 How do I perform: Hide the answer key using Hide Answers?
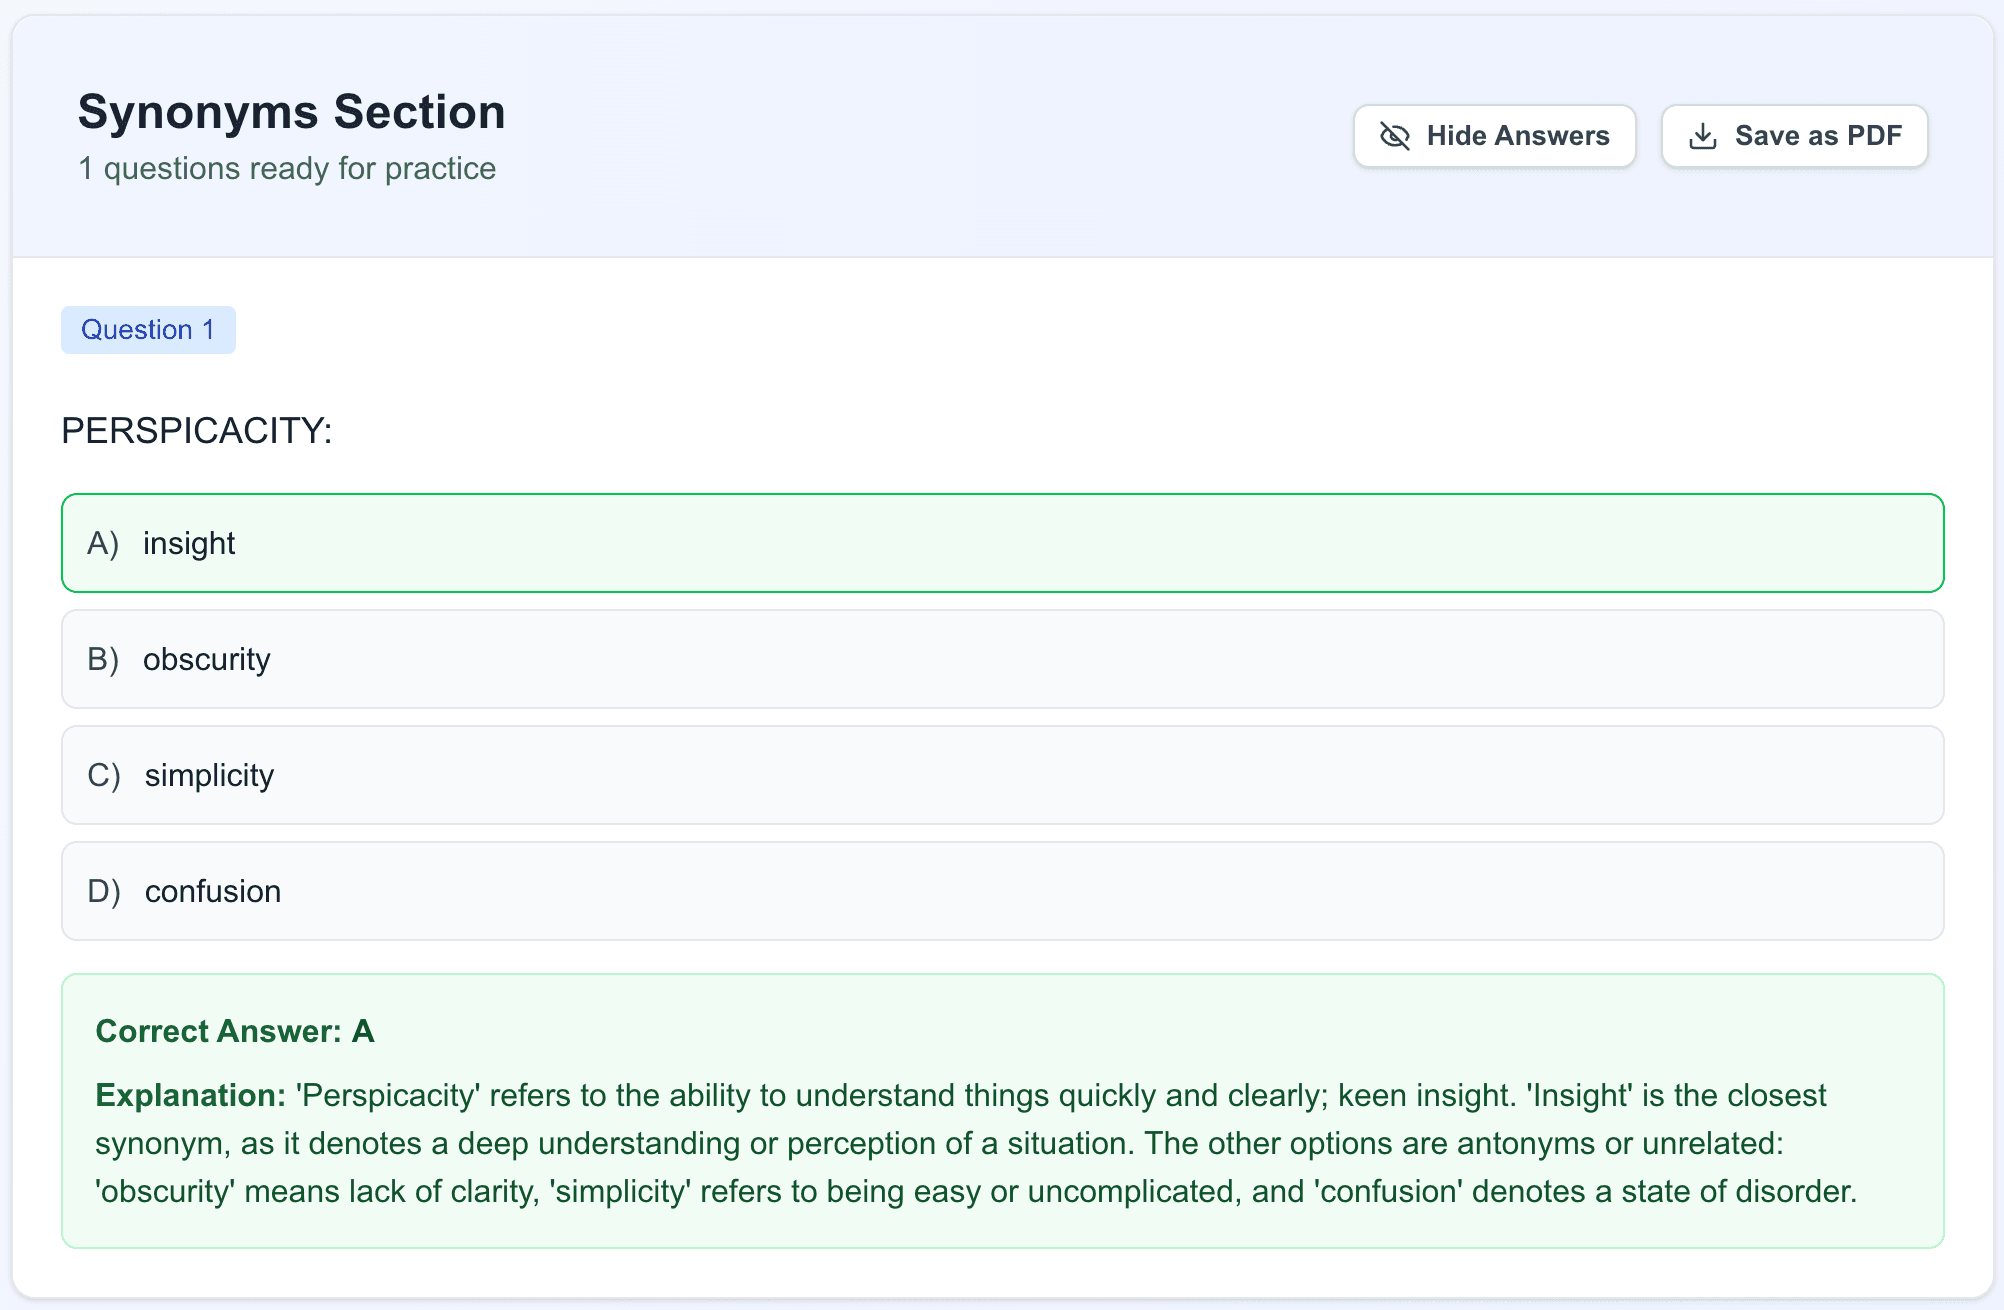[1494, 136]
